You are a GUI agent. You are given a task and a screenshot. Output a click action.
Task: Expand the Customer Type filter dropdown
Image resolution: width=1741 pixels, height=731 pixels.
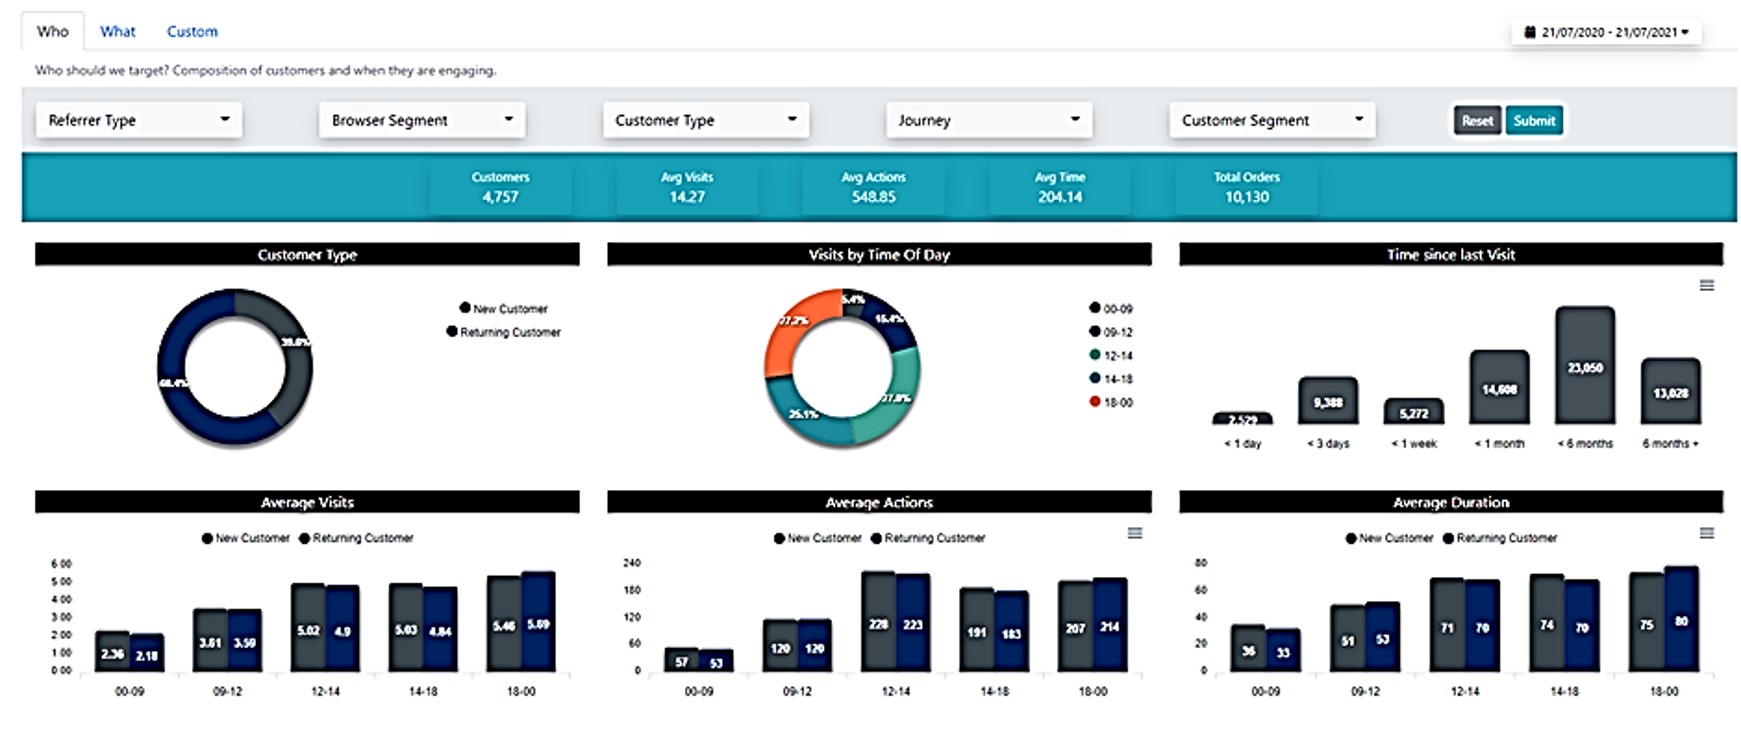coord(706,120)
